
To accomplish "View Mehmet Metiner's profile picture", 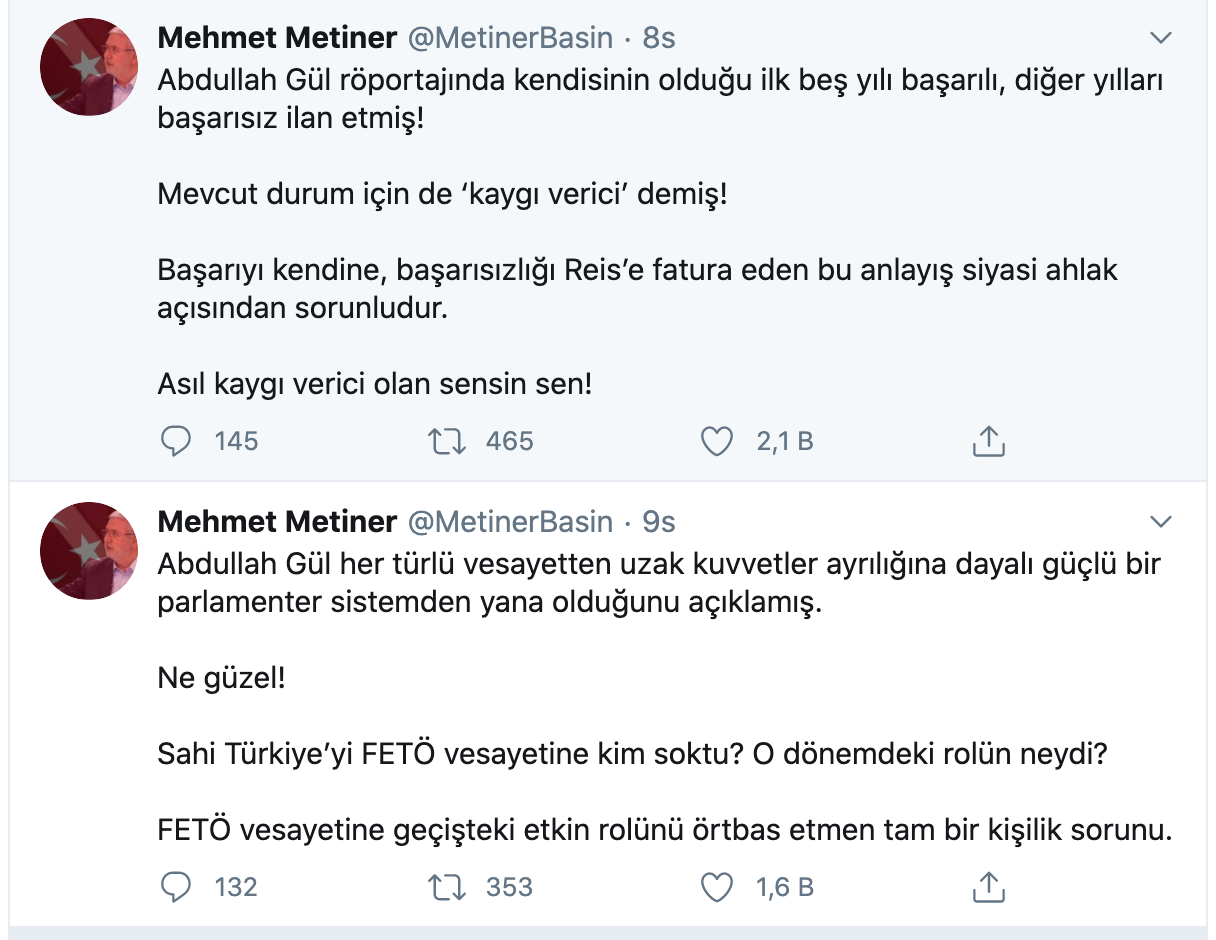I will (88, 68).
